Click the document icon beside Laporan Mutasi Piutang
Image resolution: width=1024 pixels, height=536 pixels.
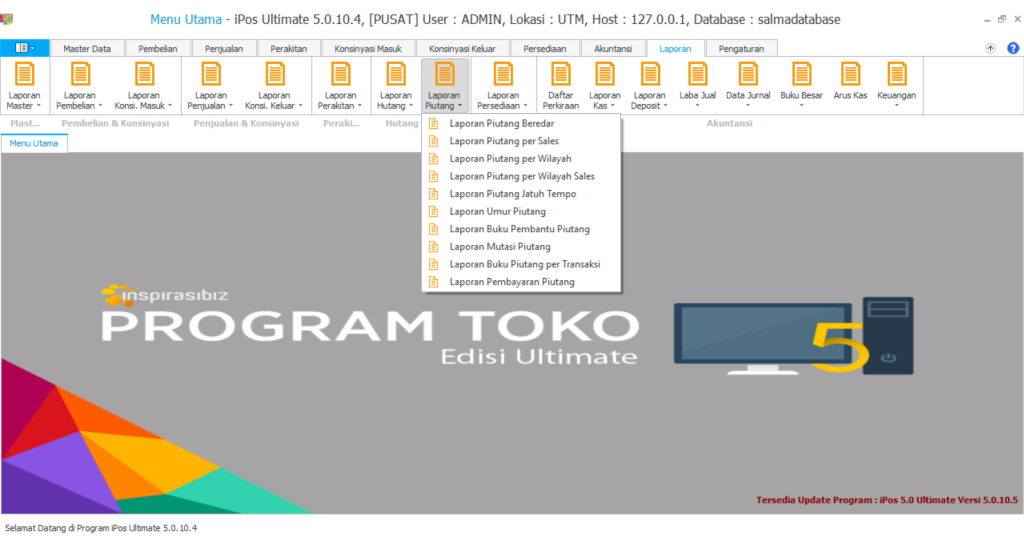click(x=433, y=247)
